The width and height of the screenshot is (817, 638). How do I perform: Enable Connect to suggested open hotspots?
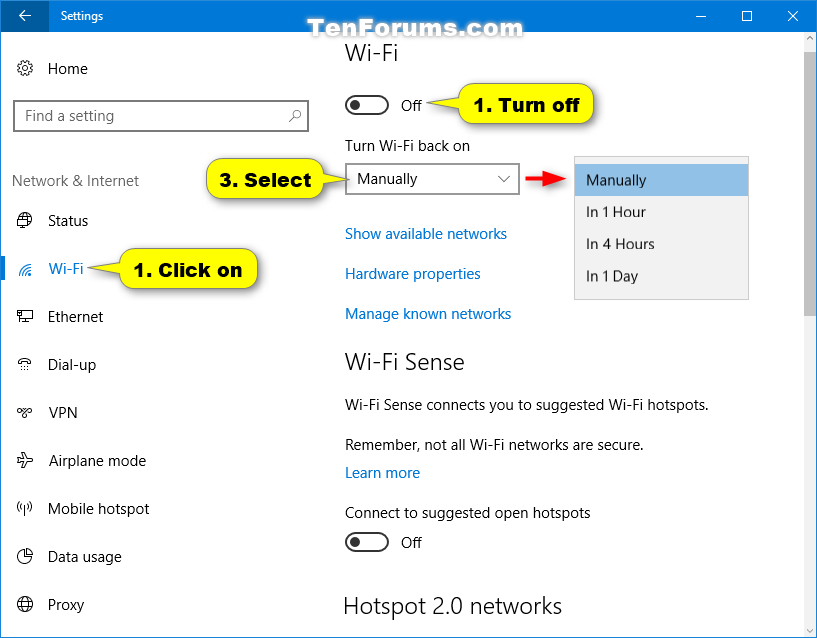point(367,542)
